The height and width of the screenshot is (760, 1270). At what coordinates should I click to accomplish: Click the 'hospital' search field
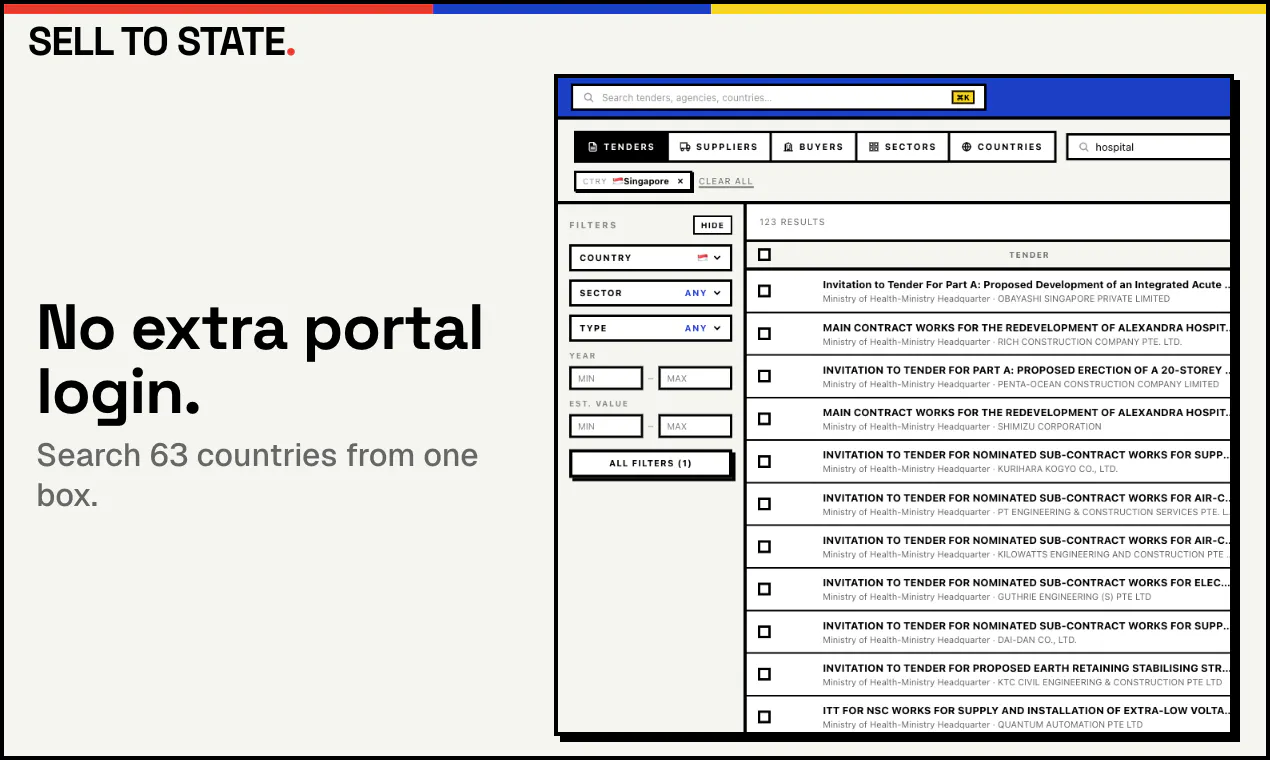[1149, 147]
